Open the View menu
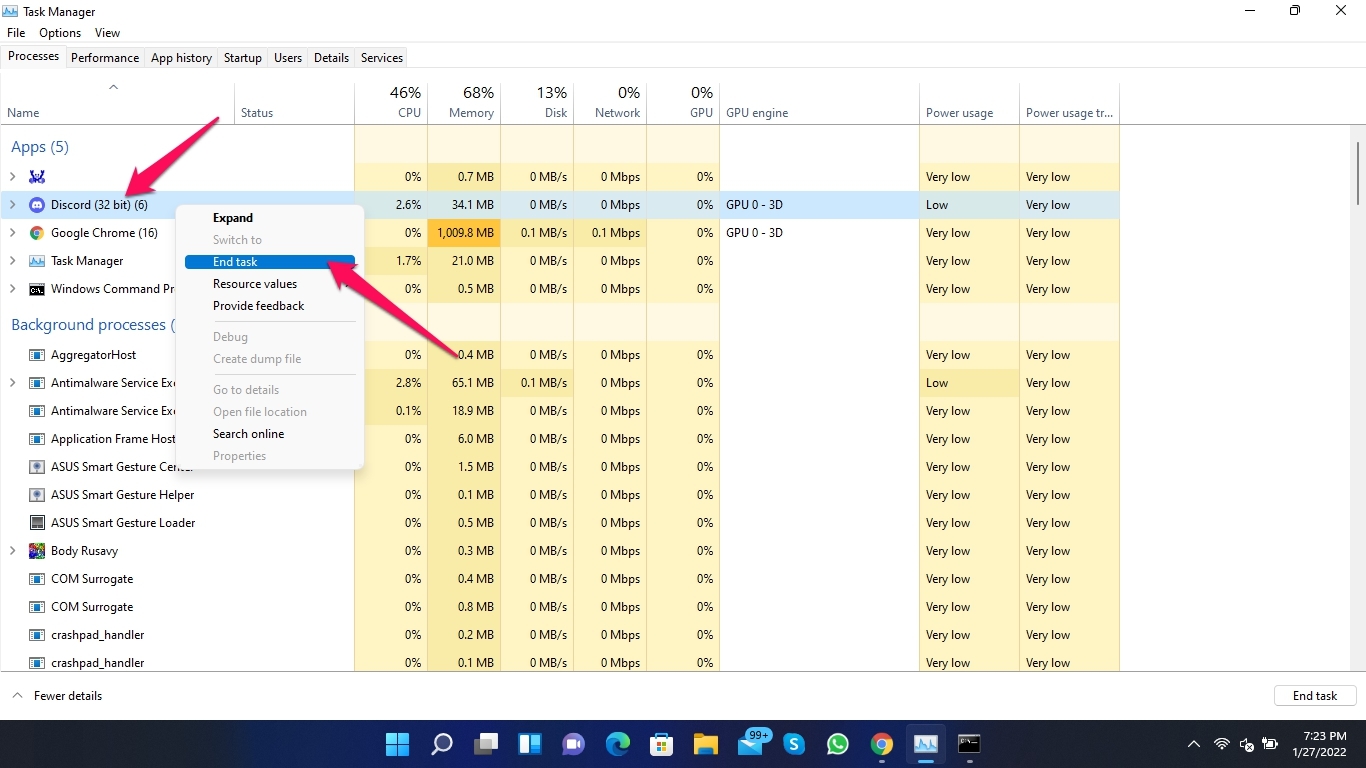The height and width of the screenshot is (768, 1366). (x=107, y=33)
